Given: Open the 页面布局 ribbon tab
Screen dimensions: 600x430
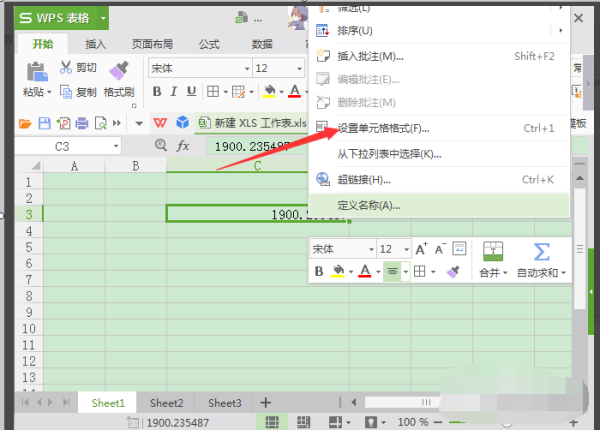Looking at the screenshot, I should (x=152, y=44).
